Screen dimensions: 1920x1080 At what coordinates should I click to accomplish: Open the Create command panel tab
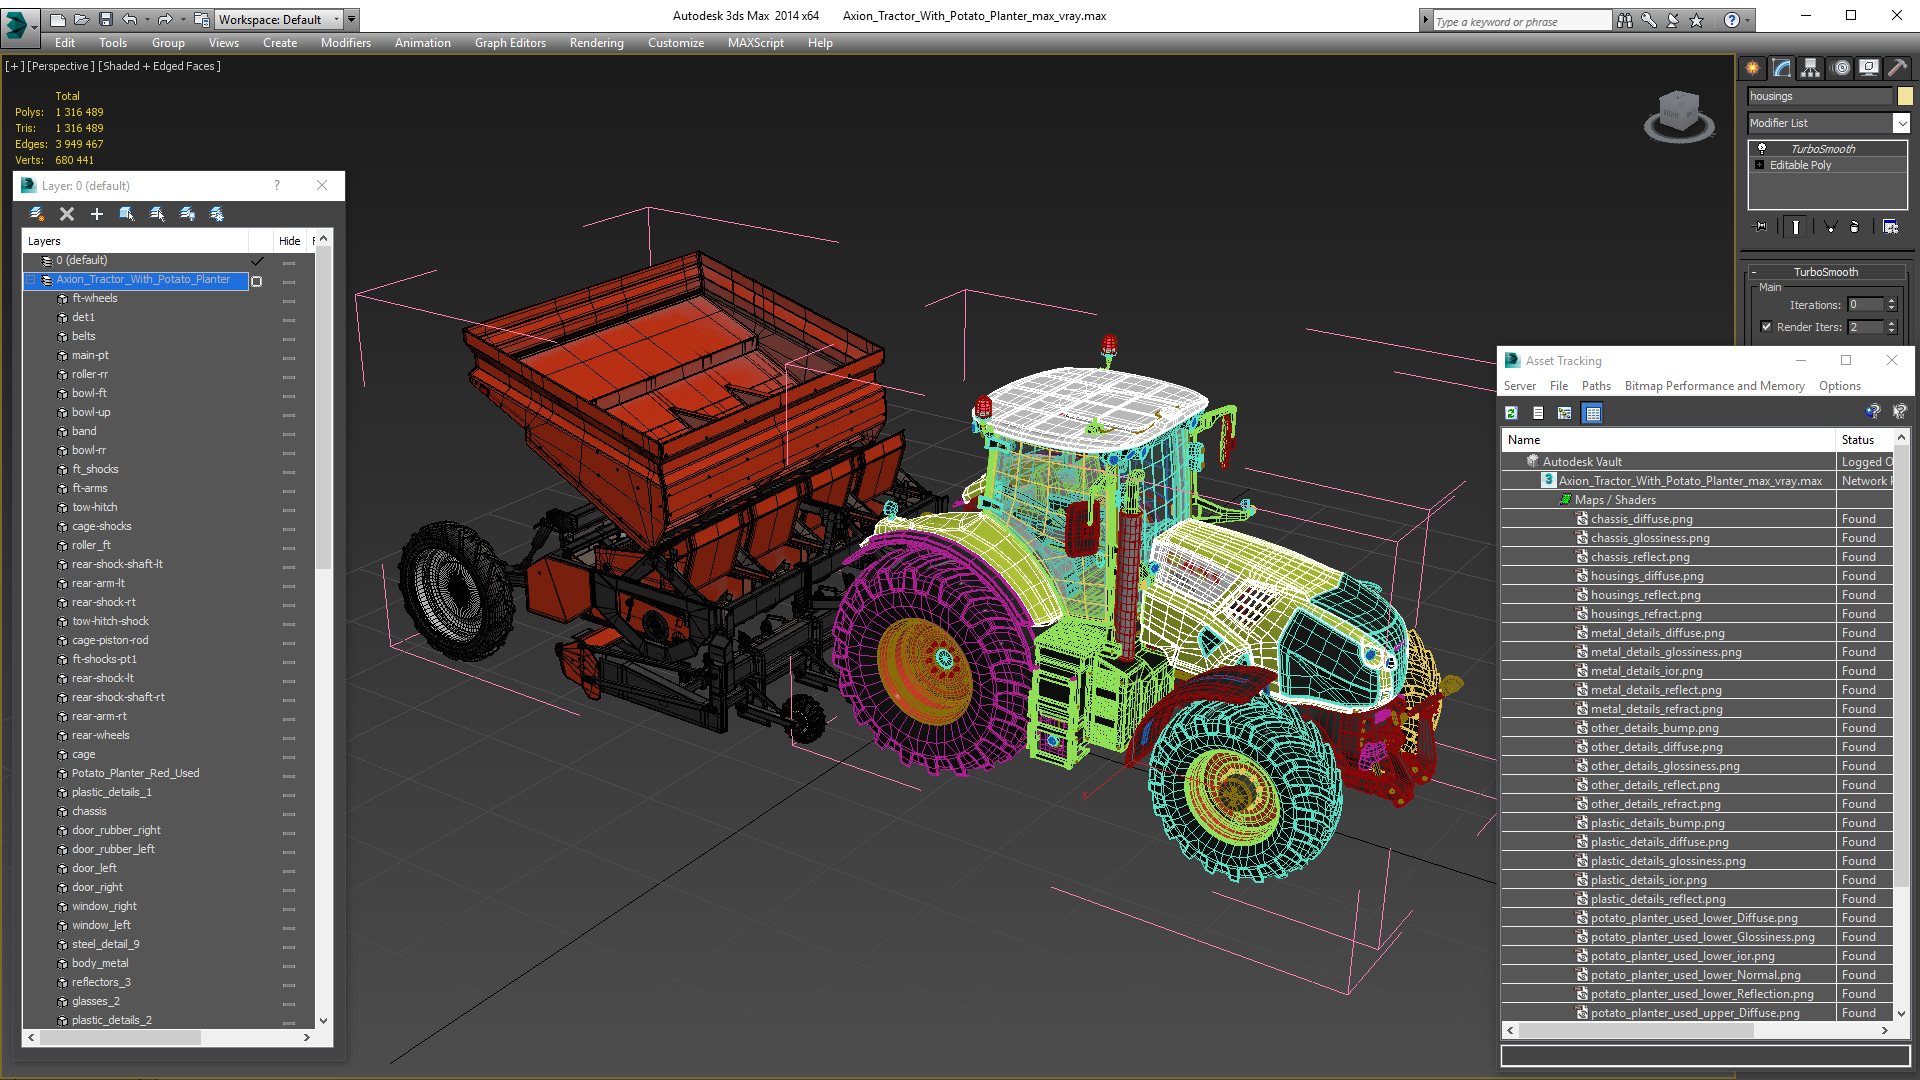coord(1753,68)
